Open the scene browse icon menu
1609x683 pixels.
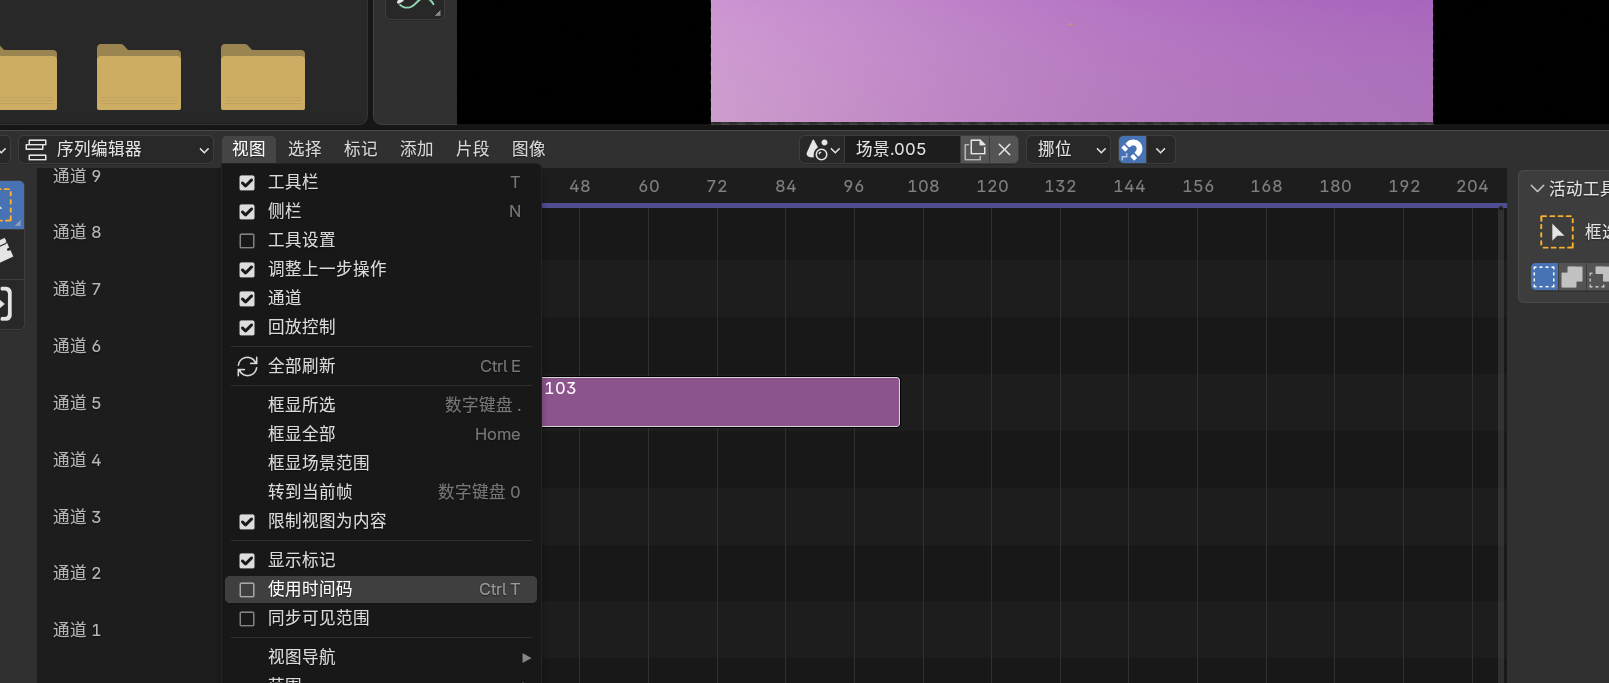822,149
